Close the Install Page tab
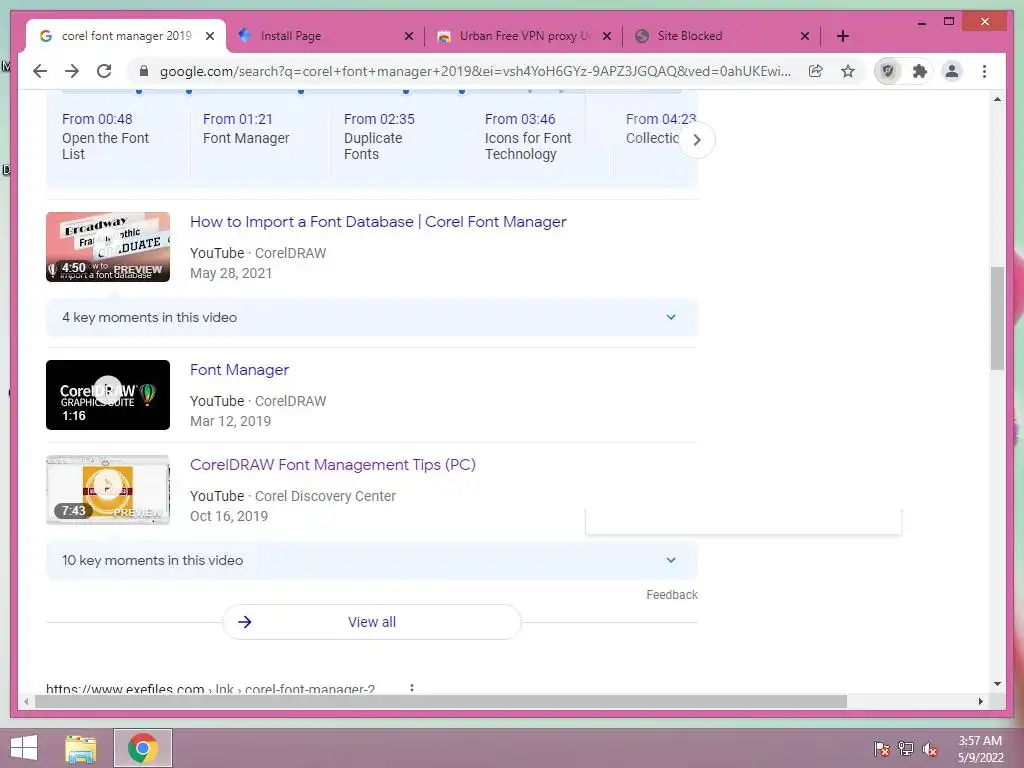The width and height of the screenshot is (1024, 768). 409,36
